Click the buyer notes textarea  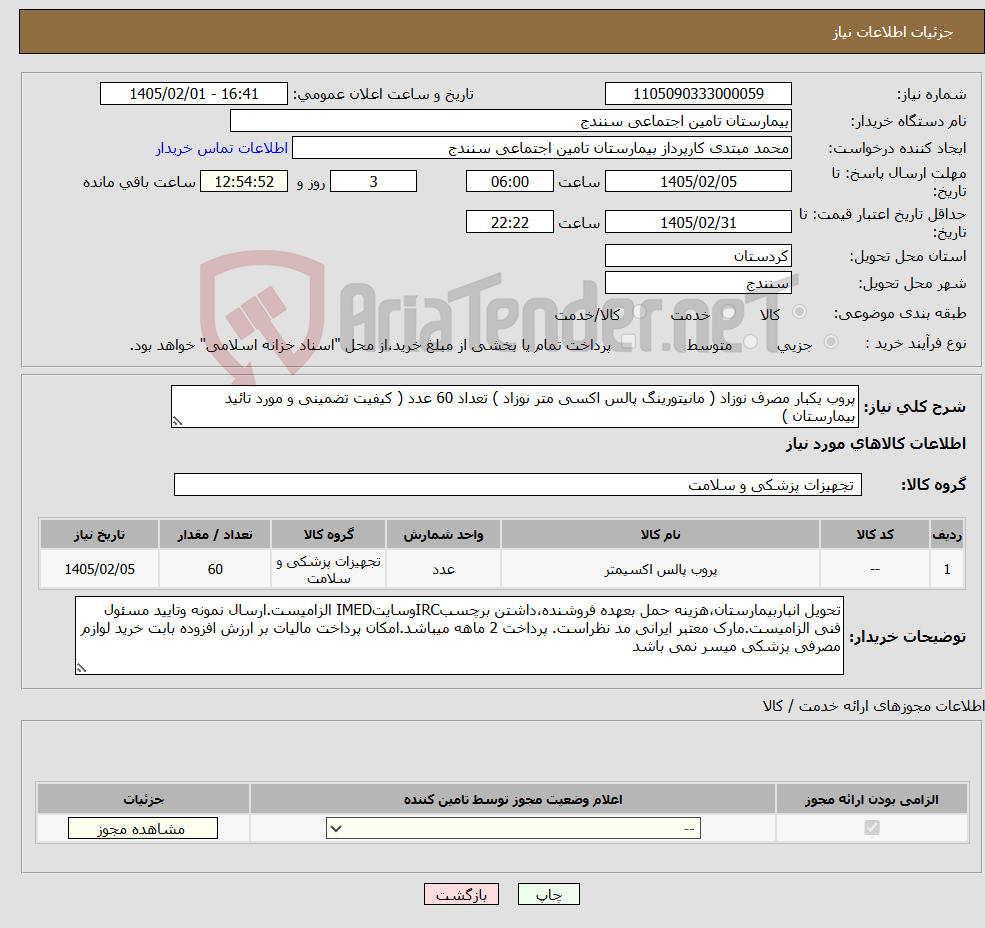[x=459, y=635]
